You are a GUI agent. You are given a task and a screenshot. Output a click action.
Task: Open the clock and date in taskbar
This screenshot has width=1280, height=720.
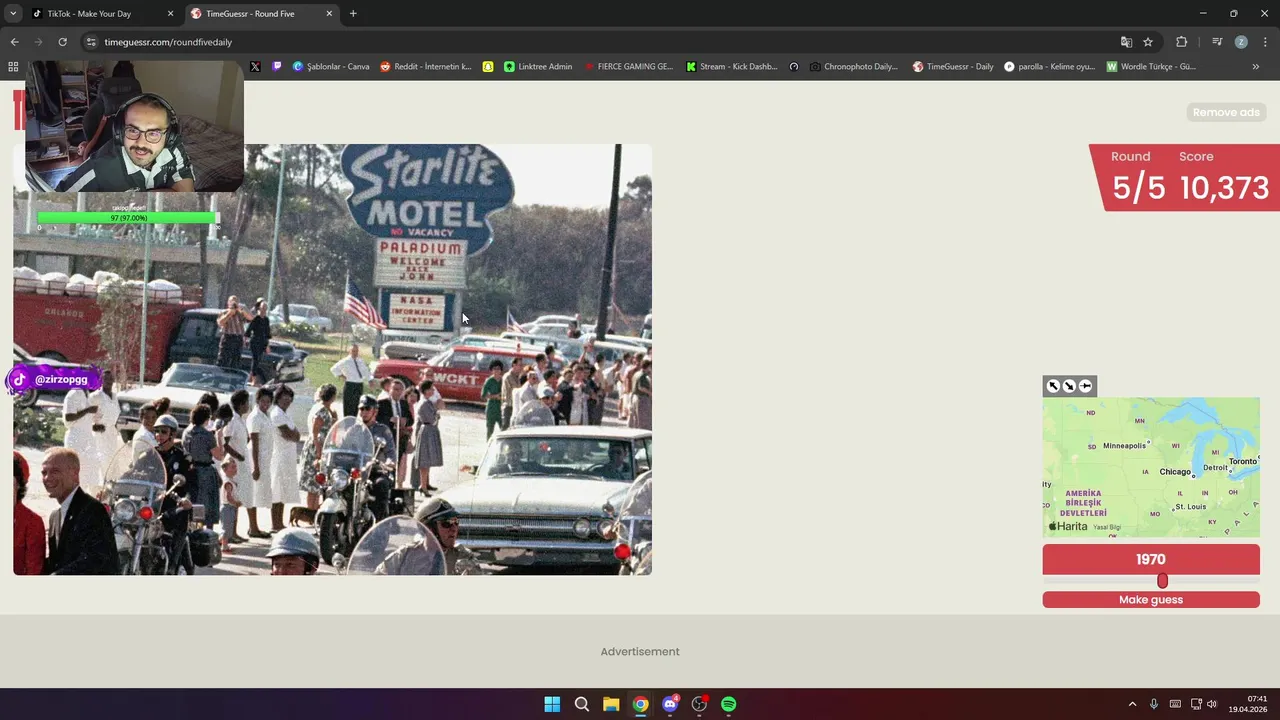(x=1248, y=704)
